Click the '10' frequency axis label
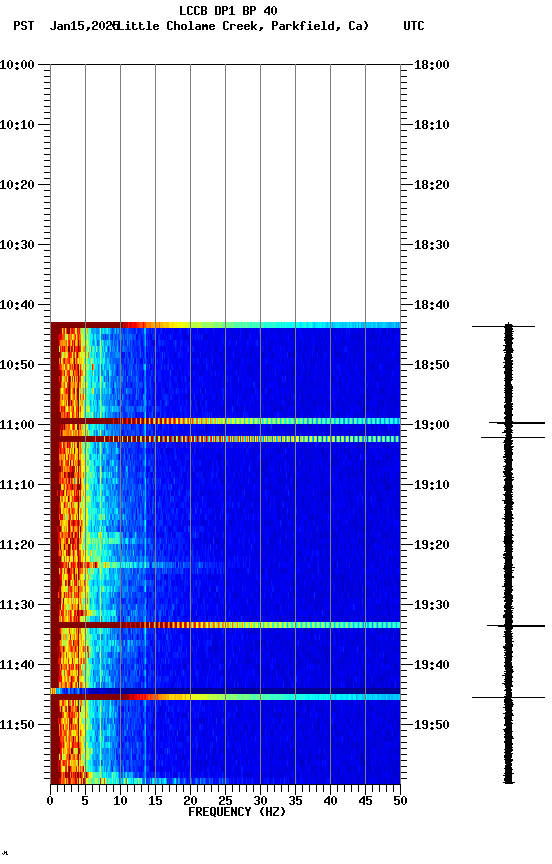The height and width of the screenshot is (864, 552). [x=120, y=801]
